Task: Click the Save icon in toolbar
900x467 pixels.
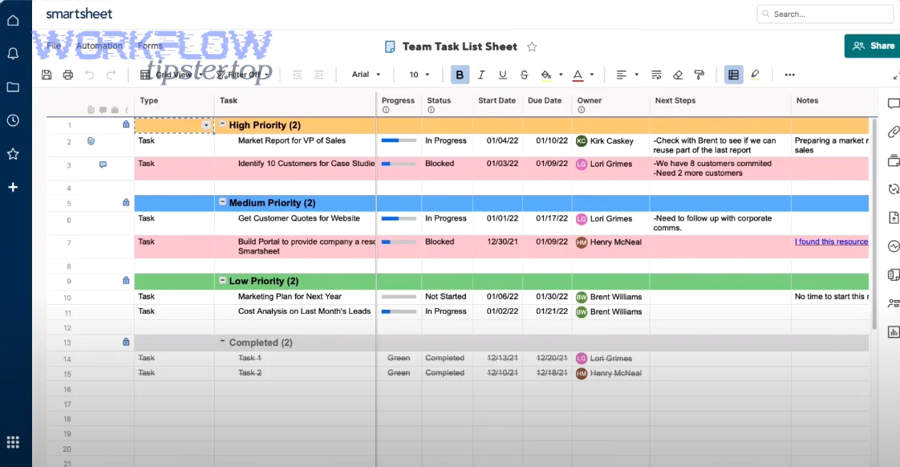Action: pyautogui.click(x=47, y=75)
